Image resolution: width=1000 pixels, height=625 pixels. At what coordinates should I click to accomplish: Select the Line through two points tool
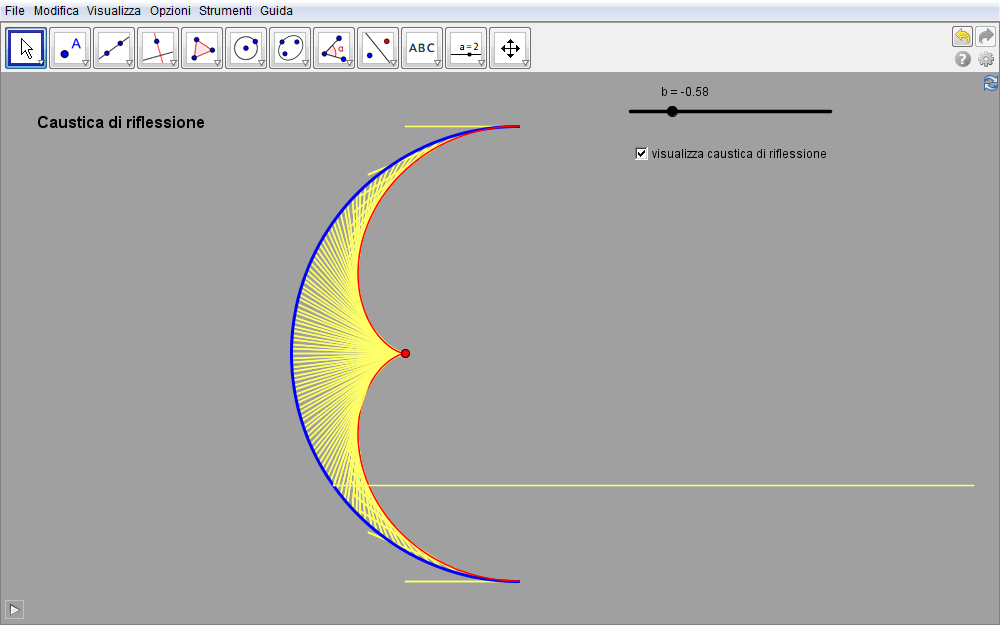pyautogui.click(x=114, y=48)
